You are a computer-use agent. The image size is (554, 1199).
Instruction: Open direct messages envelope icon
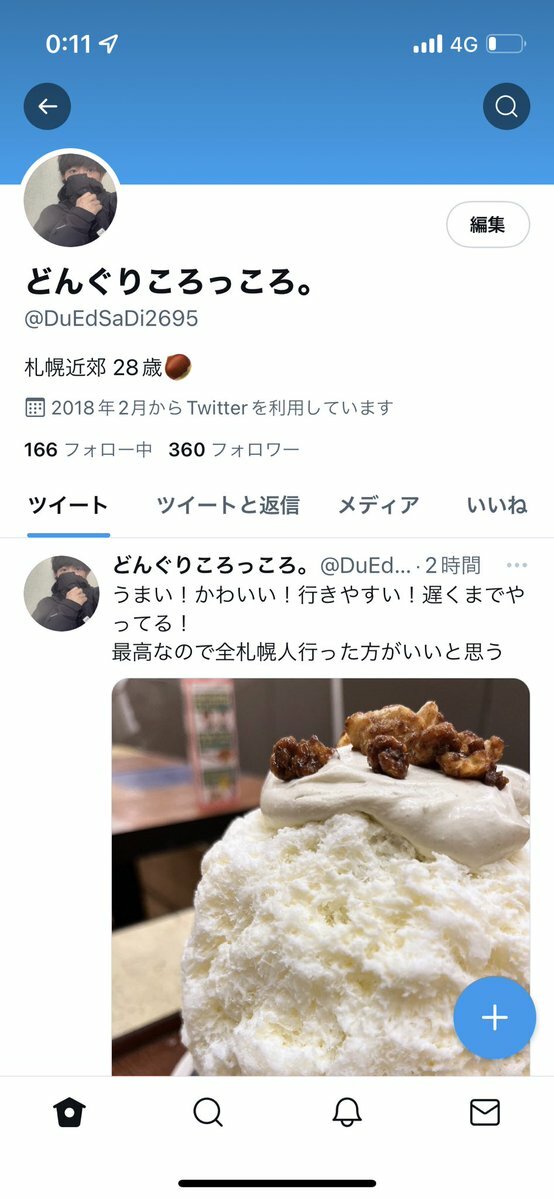pos(485,1113)
